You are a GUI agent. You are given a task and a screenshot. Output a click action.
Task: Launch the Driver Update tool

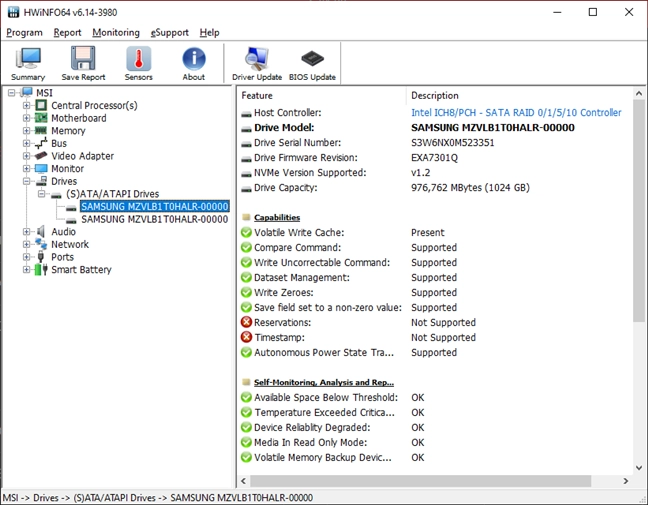257,64
